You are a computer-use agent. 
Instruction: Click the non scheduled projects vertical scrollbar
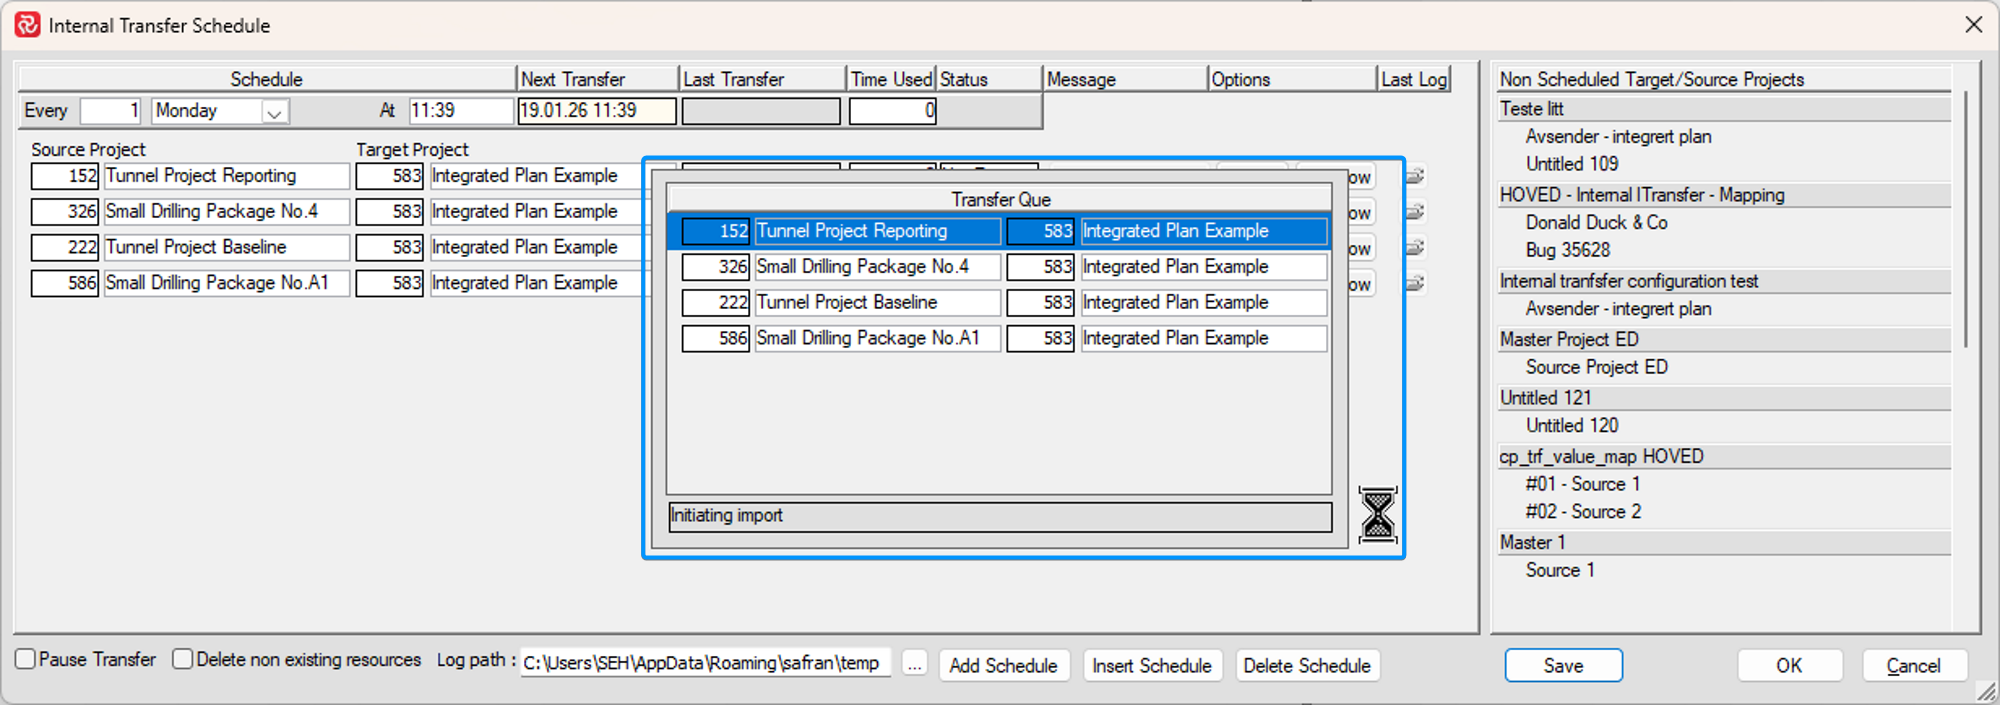point(1965,220)
